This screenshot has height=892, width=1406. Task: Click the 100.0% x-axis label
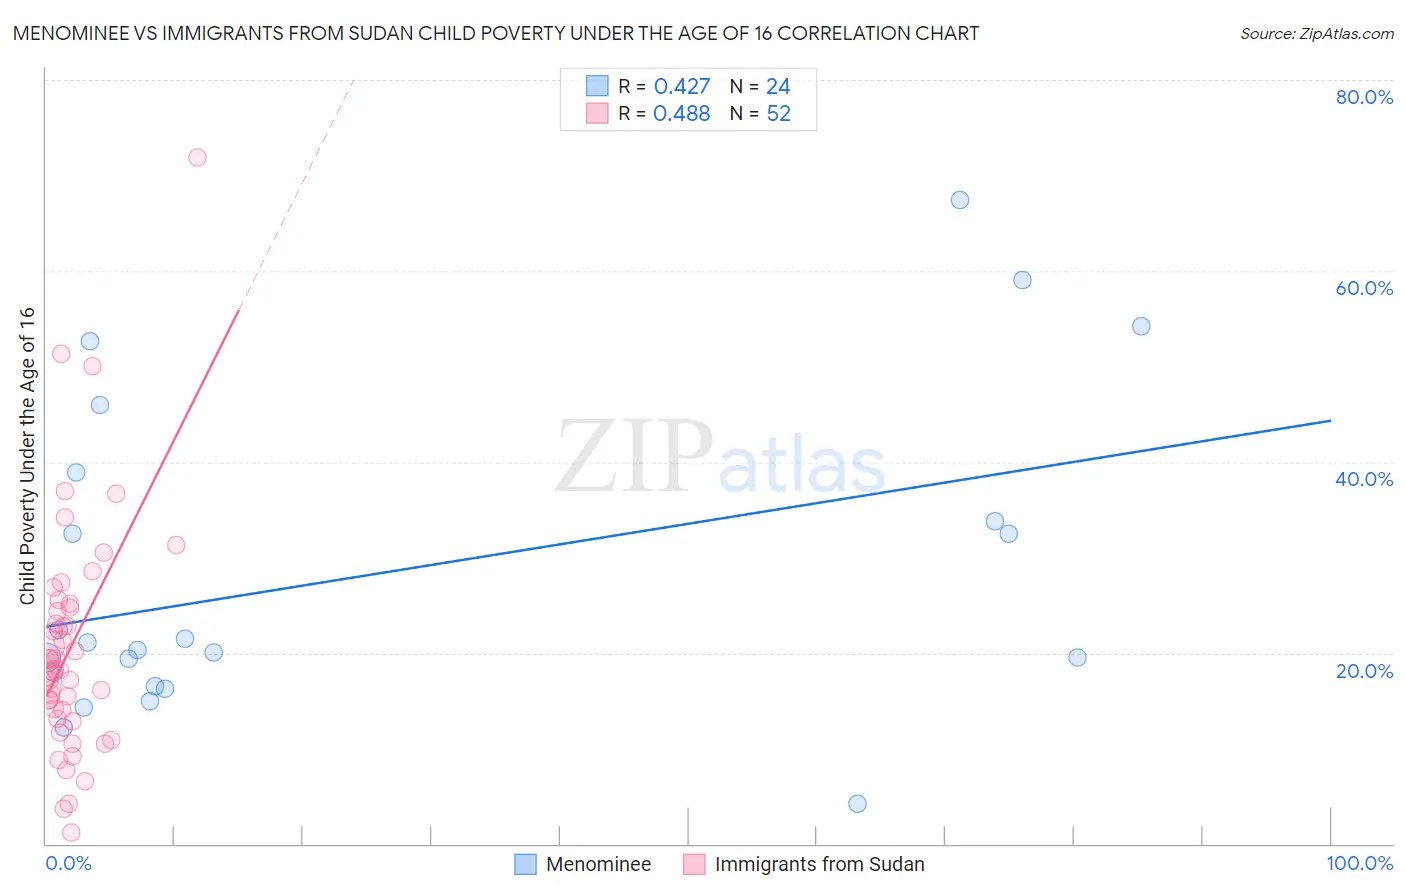1359,863
